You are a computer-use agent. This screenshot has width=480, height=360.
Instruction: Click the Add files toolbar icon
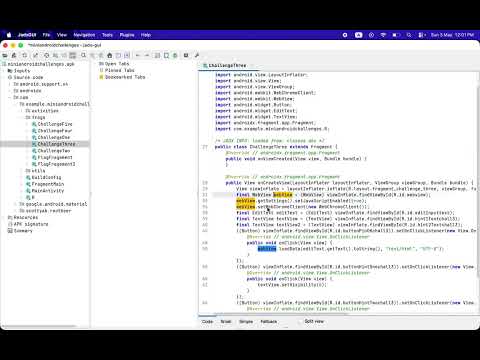[14, 55]
